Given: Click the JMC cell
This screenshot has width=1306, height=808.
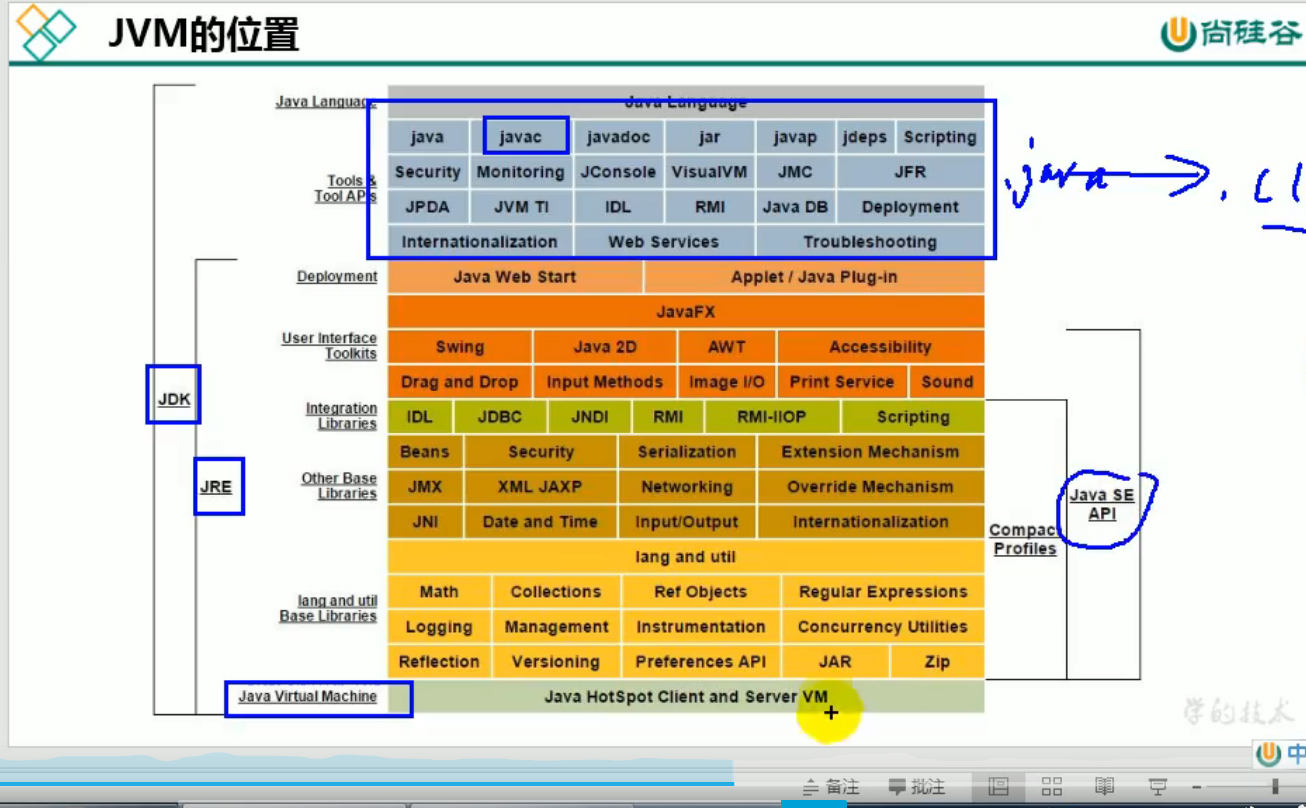Looking at the screenshot, I should coord(795,172).
